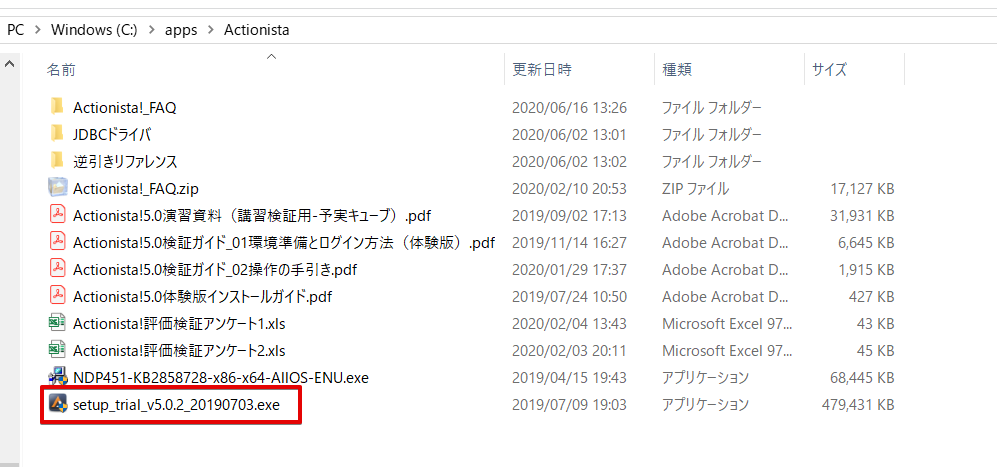This screenshot has width=997, height=467.
Task: Click date 2020/02/10 20:53
Action: 569,188
